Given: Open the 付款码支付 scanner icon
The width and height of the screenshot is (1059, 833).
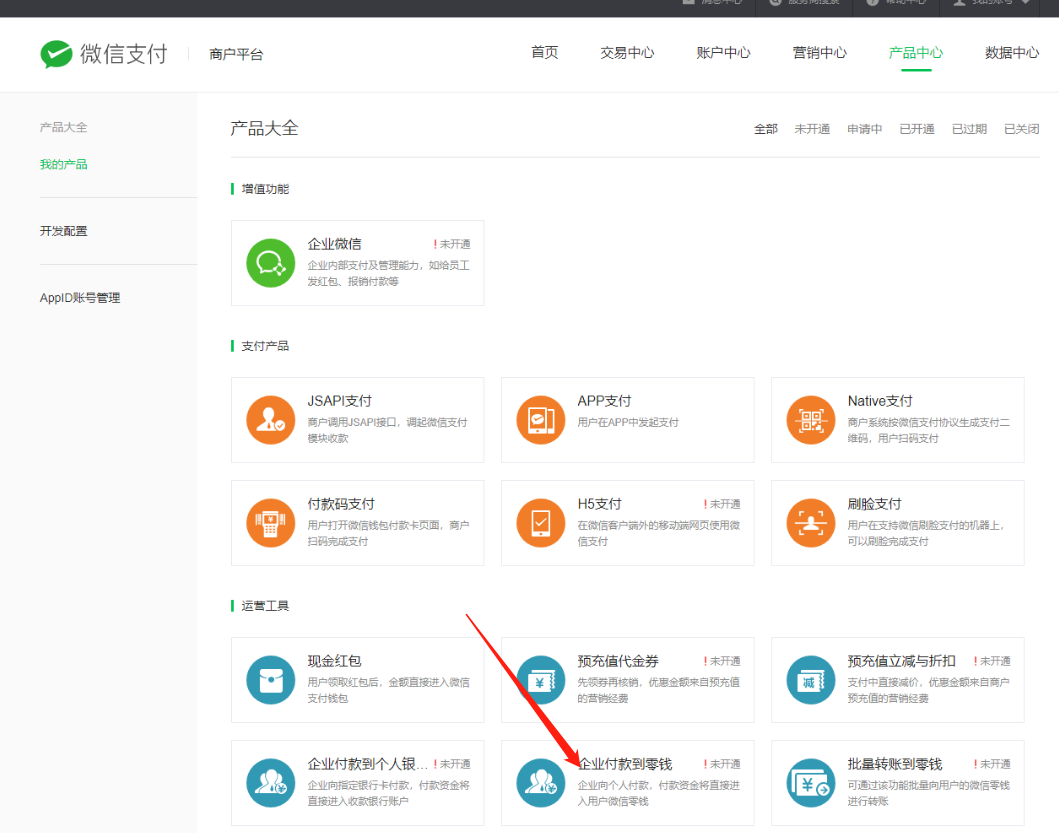Looking at the screenshot, I should tap(270, 523).
